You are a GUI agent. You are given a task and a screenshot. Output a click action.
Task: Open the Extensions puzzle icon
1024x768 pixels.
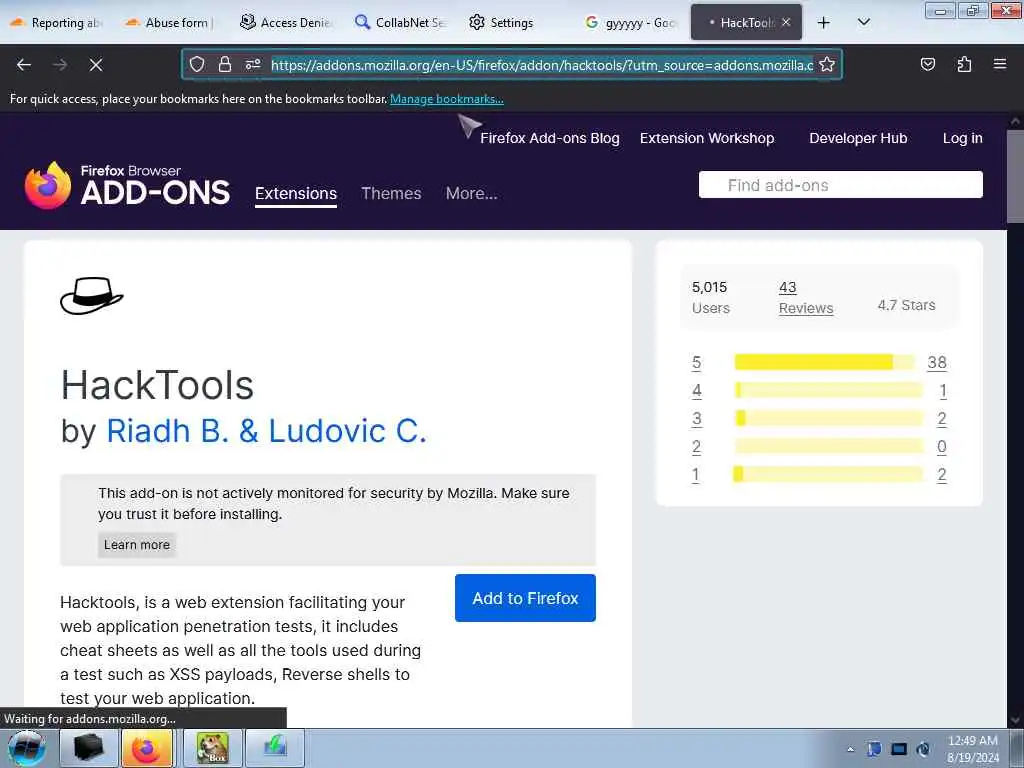(x=964, y=64)
